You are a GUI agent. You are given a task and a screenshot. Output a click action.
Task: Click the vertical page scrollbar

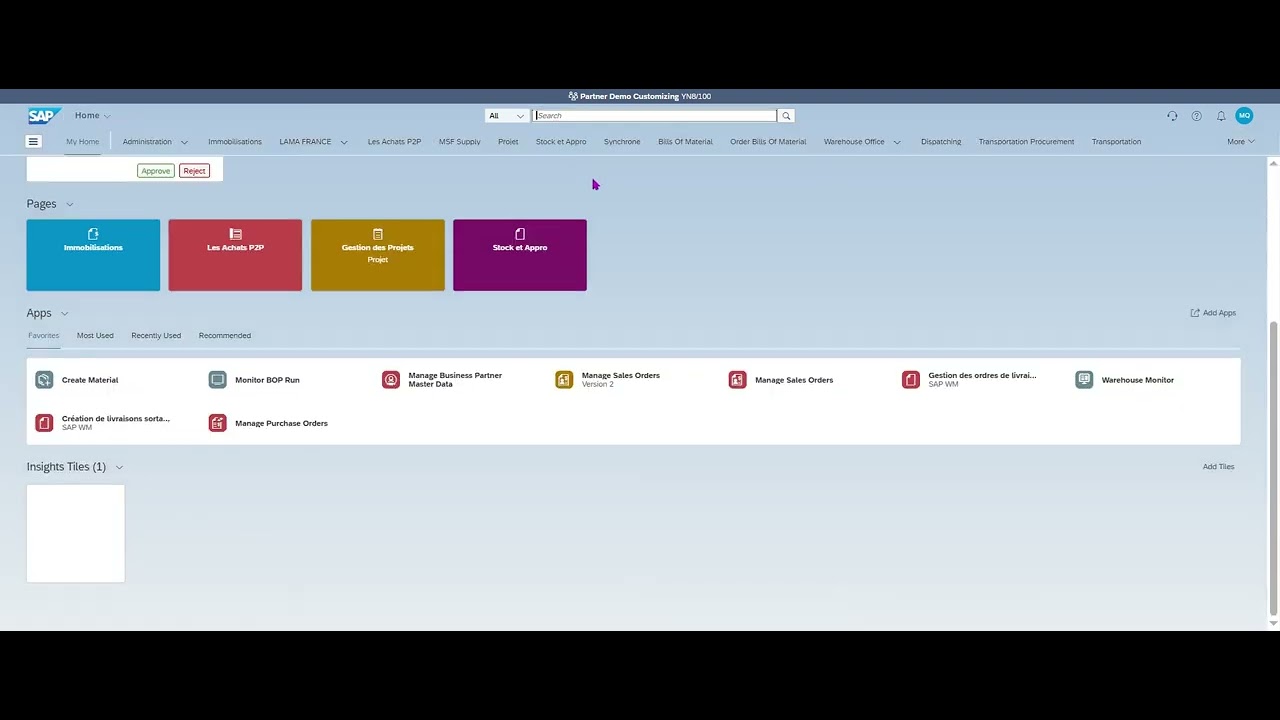tap(1273, 468)
